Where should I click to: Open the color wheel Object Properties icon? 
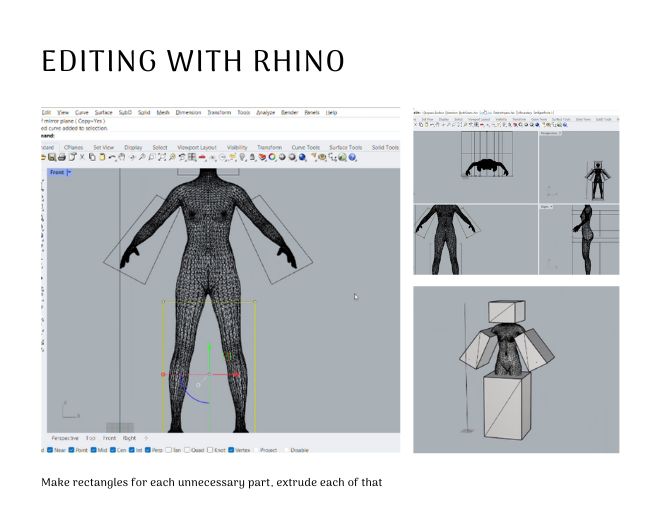(x=272, y=157)
